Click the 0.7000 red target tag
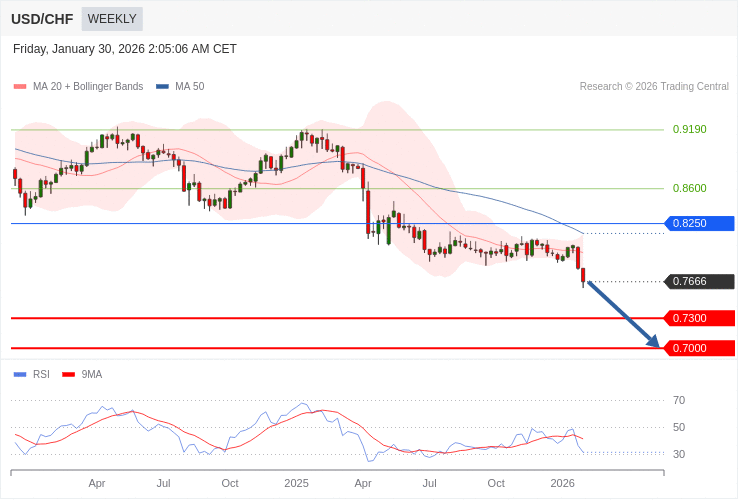This screenshot has width=738, height=500. [699, 348]
